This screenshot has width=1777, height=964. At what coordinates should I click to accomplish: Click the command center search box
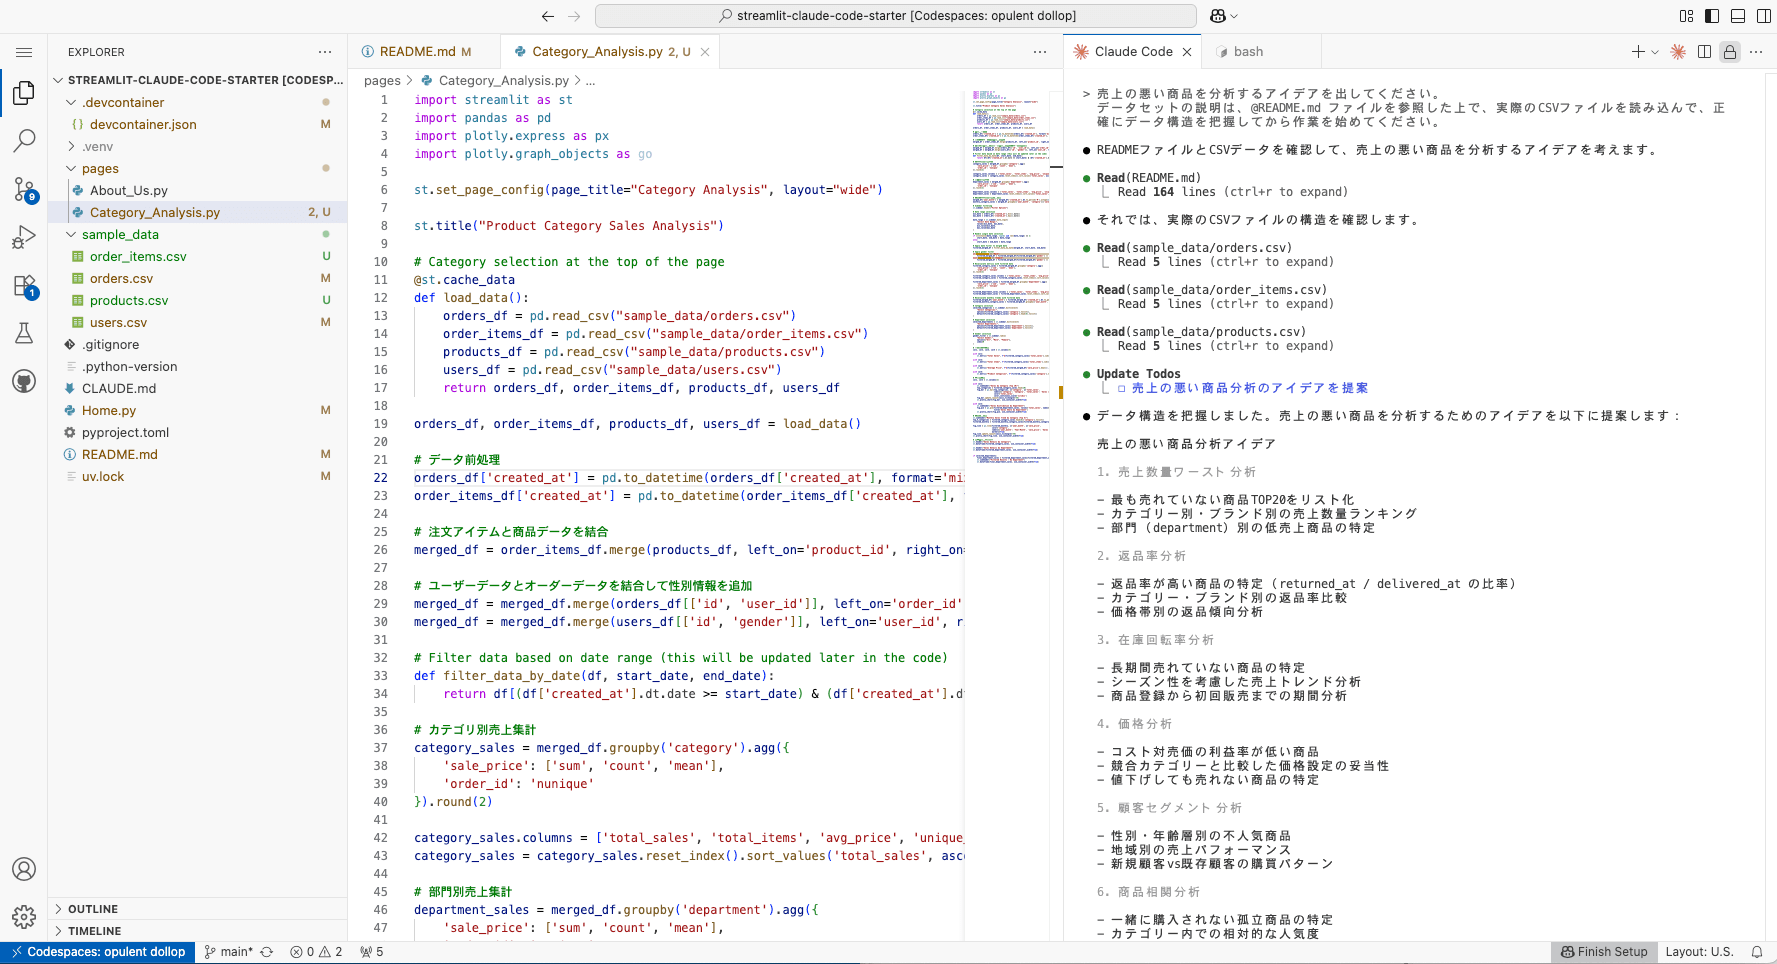[x=895, y=16]
